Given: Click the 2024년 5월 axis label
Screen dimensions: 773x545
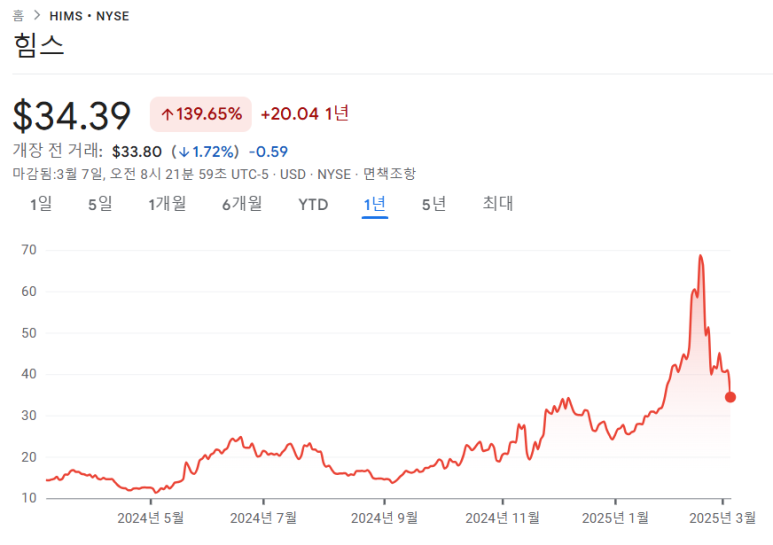Looking at the screenshot, I should 150,518.
